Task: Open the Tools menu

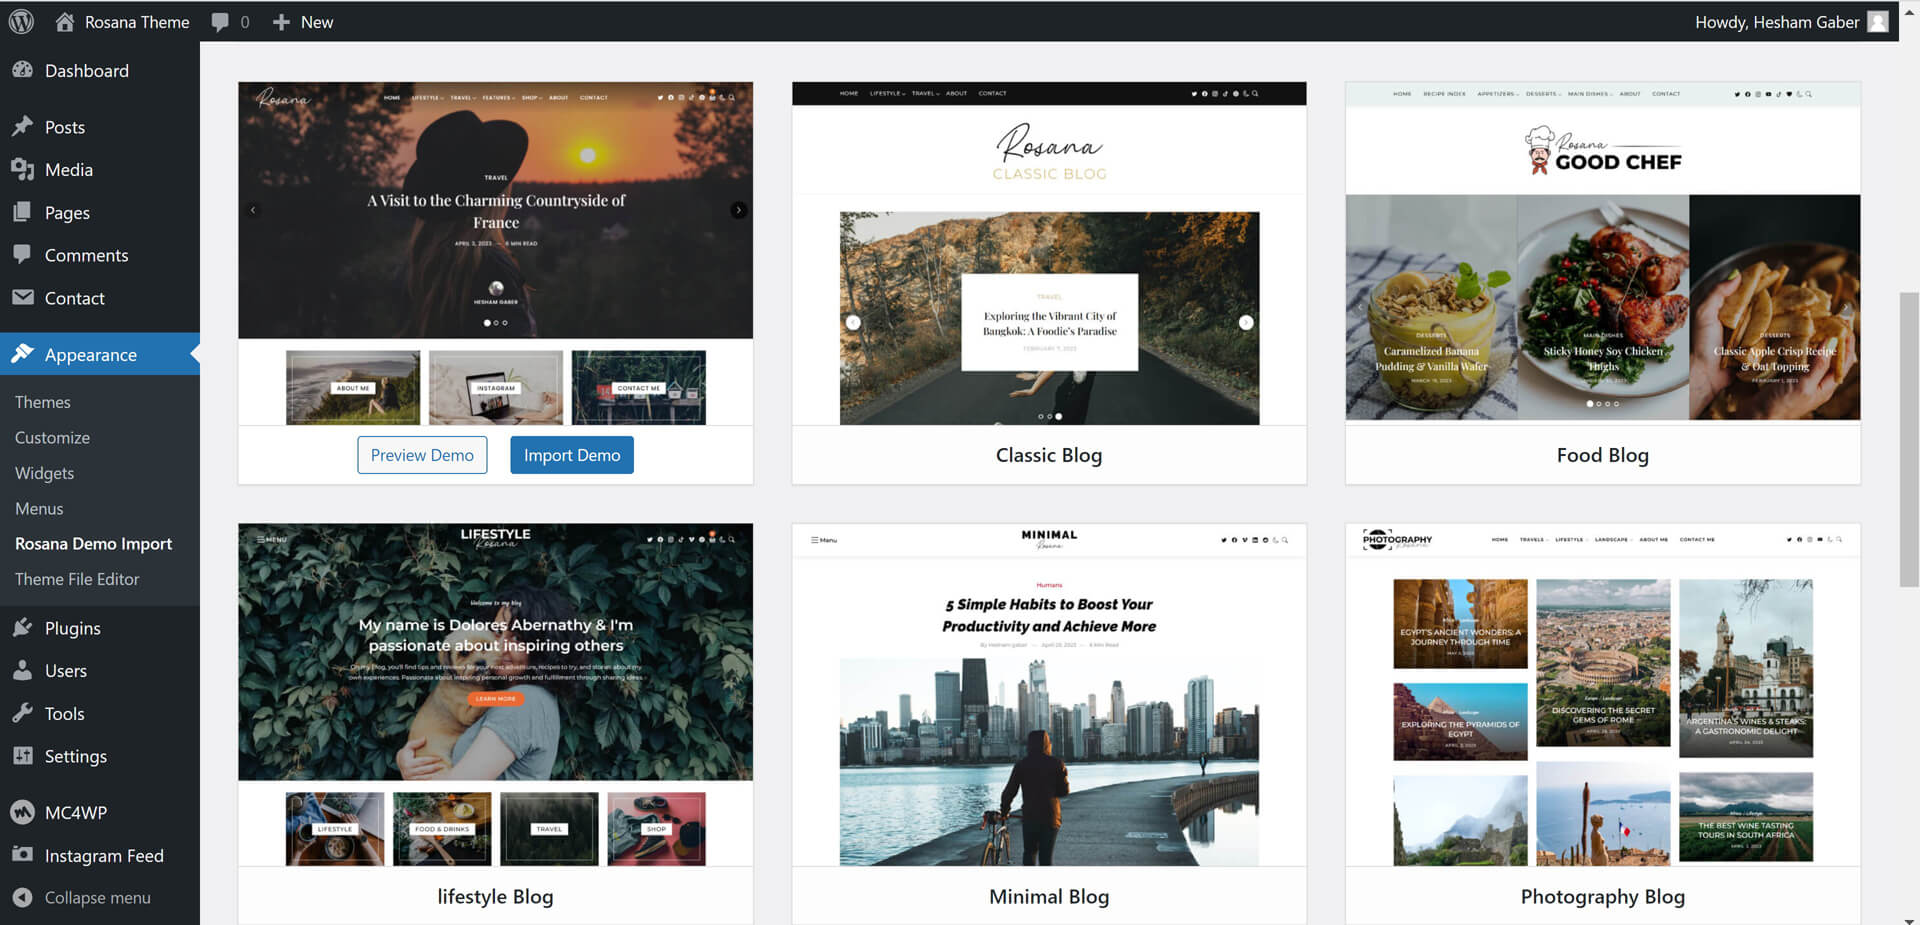Action: click(x=64, y=714)
